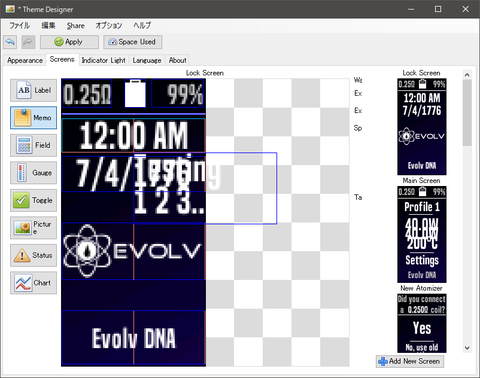Open the ファイル menu

point(19,25)
